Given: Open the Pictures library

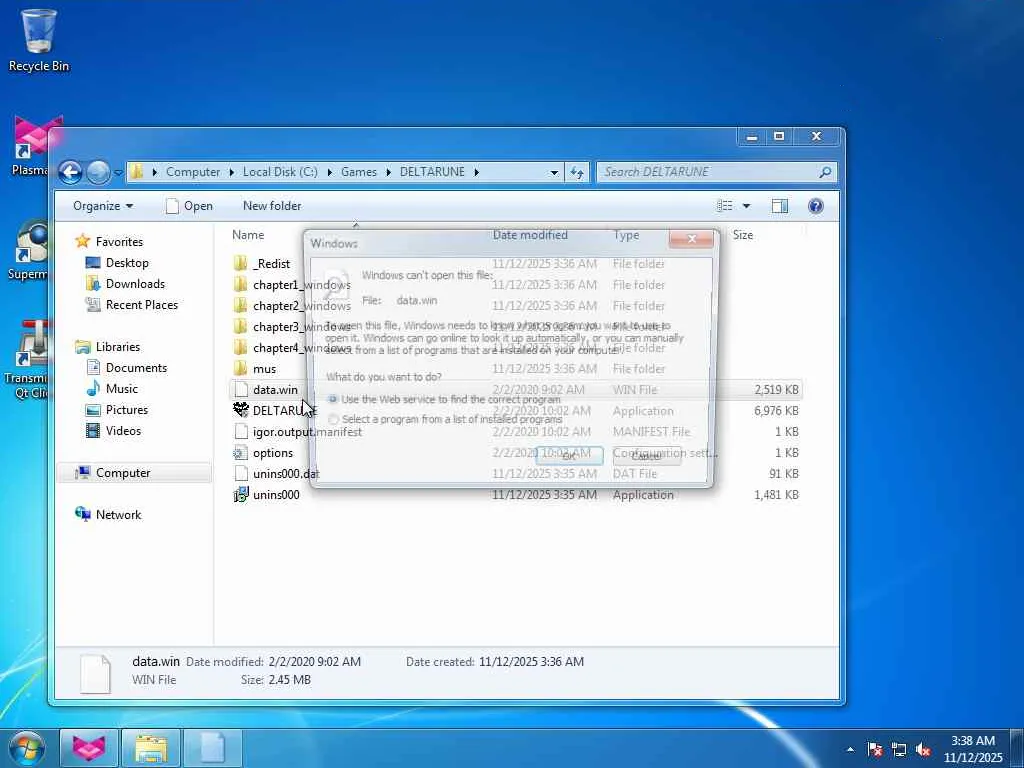Looking at the screenshot, I should [x=118, y=409].
